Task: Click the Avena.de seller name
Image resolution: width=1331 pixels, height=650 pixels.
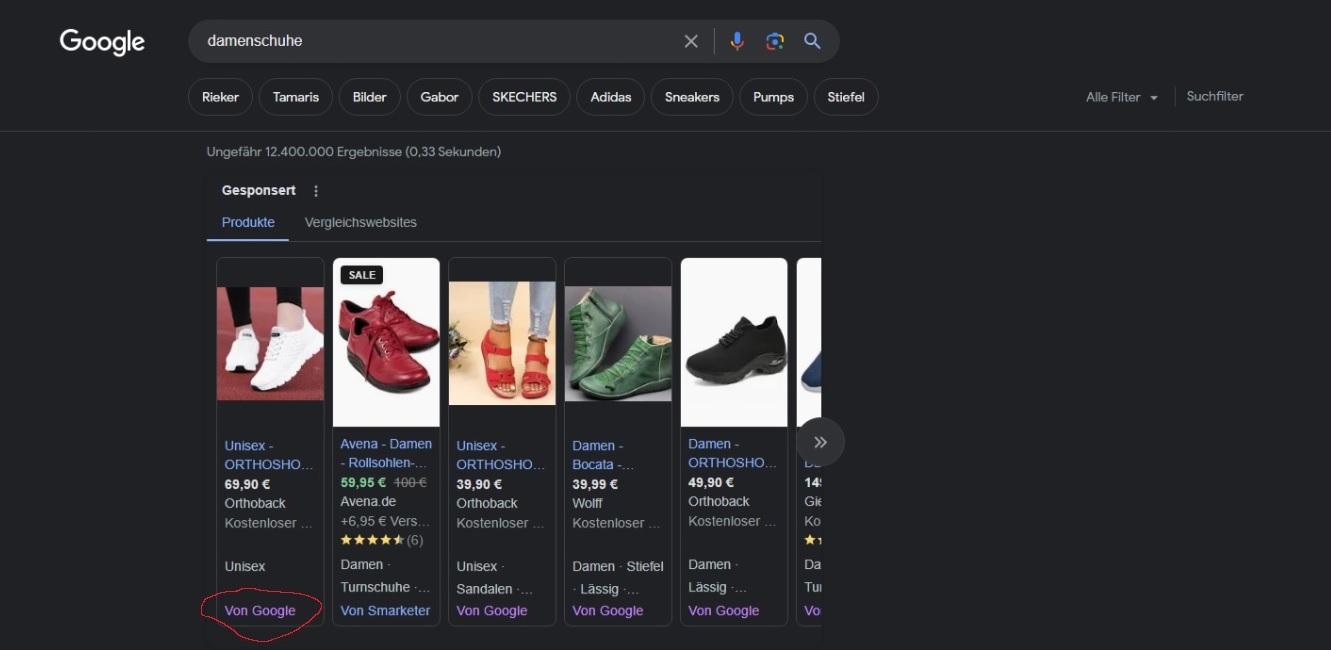Action: [368, 501]
